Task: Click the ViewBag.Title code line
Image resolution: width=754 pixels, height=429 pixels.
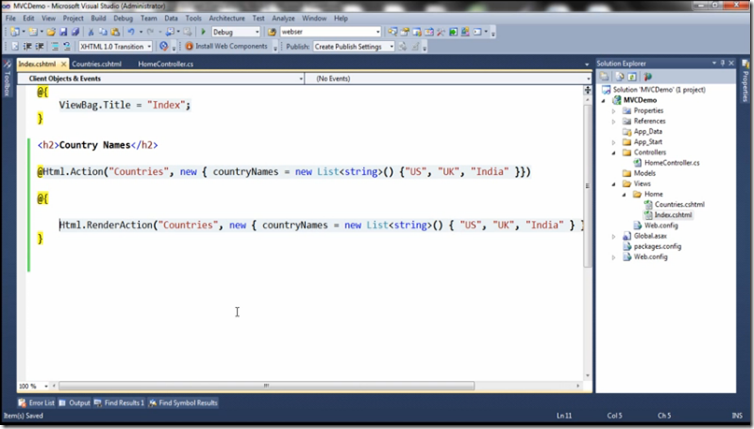Action: click(125, 105)
